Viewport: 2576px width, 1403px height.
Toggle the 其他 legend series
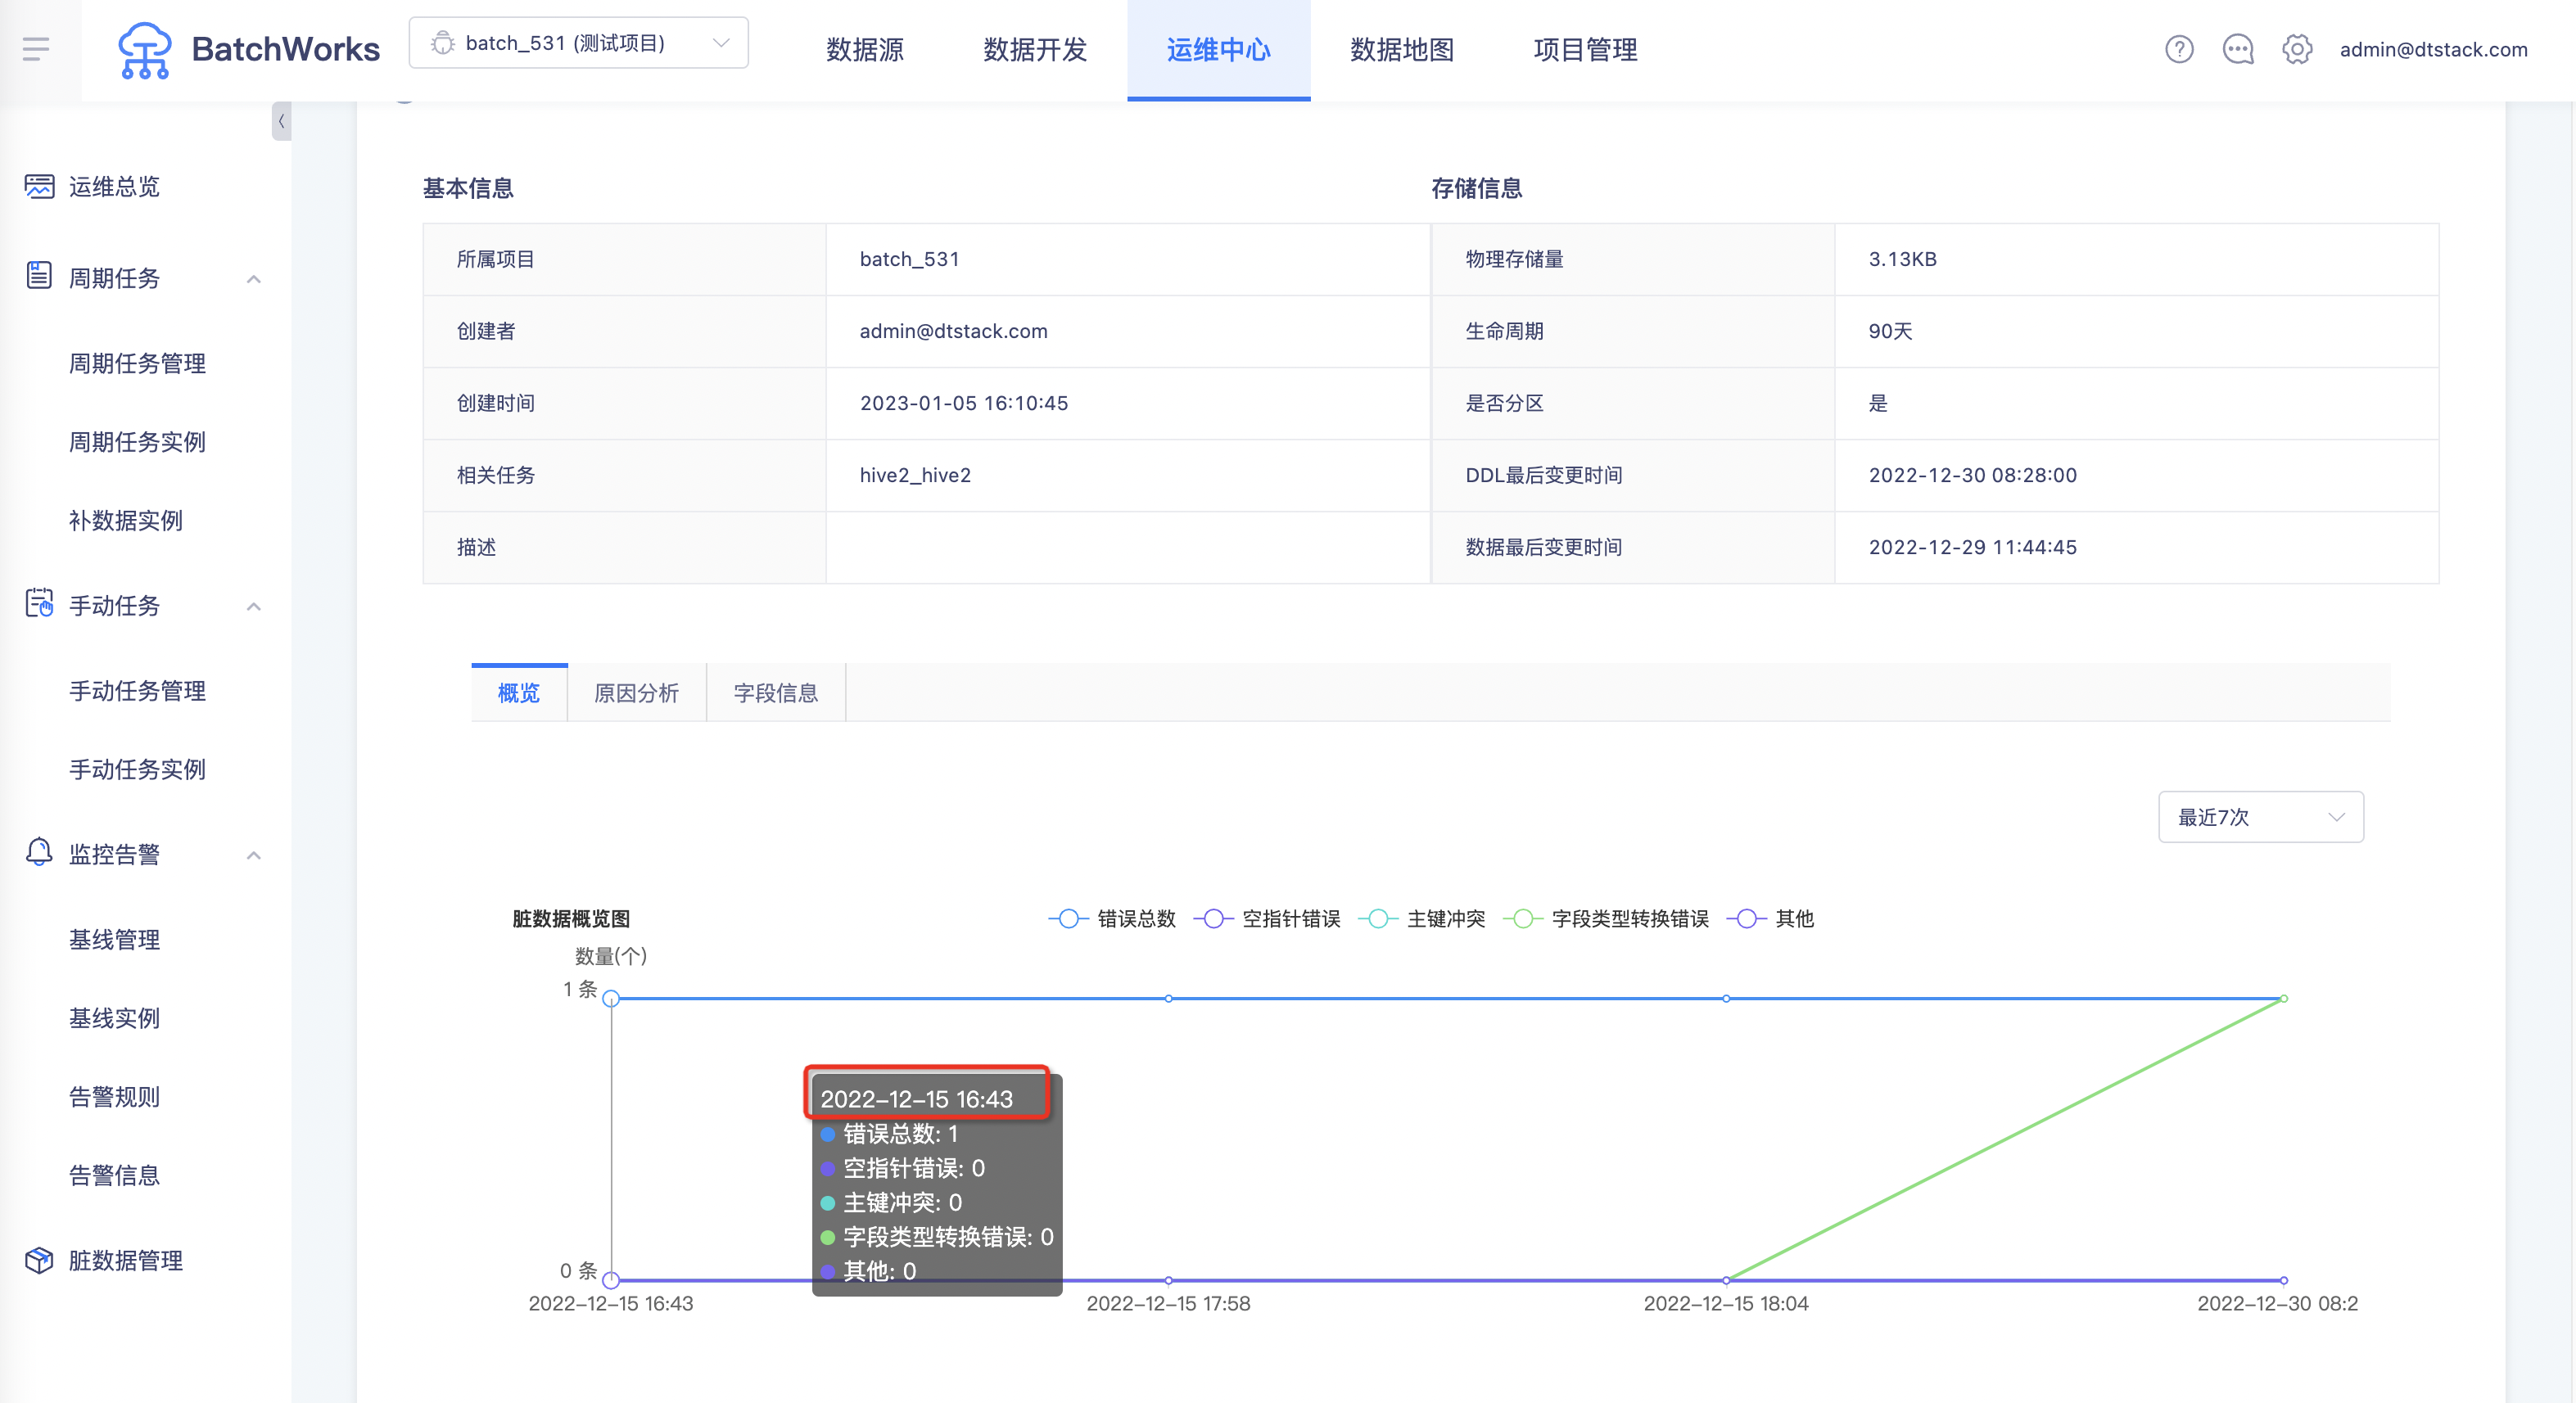[1770, 918]
